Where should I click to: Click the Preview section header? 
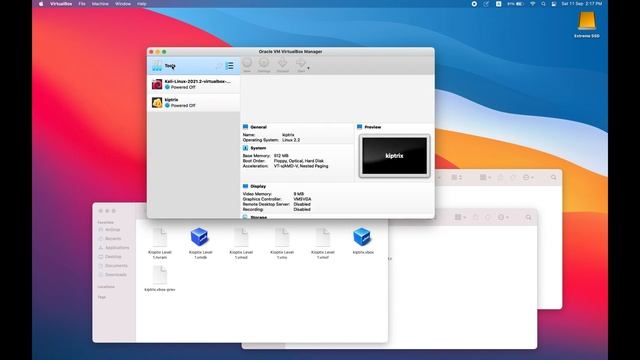click(373, 127)
